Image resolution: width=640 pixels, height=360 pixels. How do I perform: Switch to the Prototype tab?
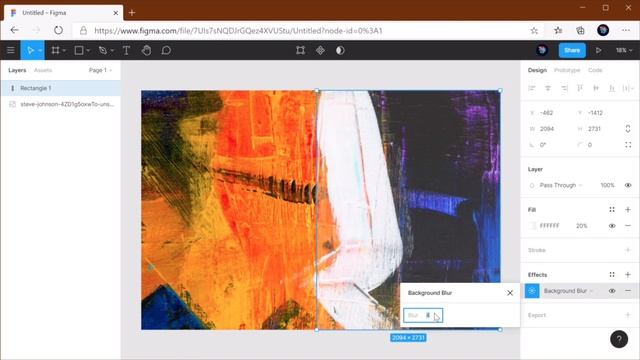[567, 70]
